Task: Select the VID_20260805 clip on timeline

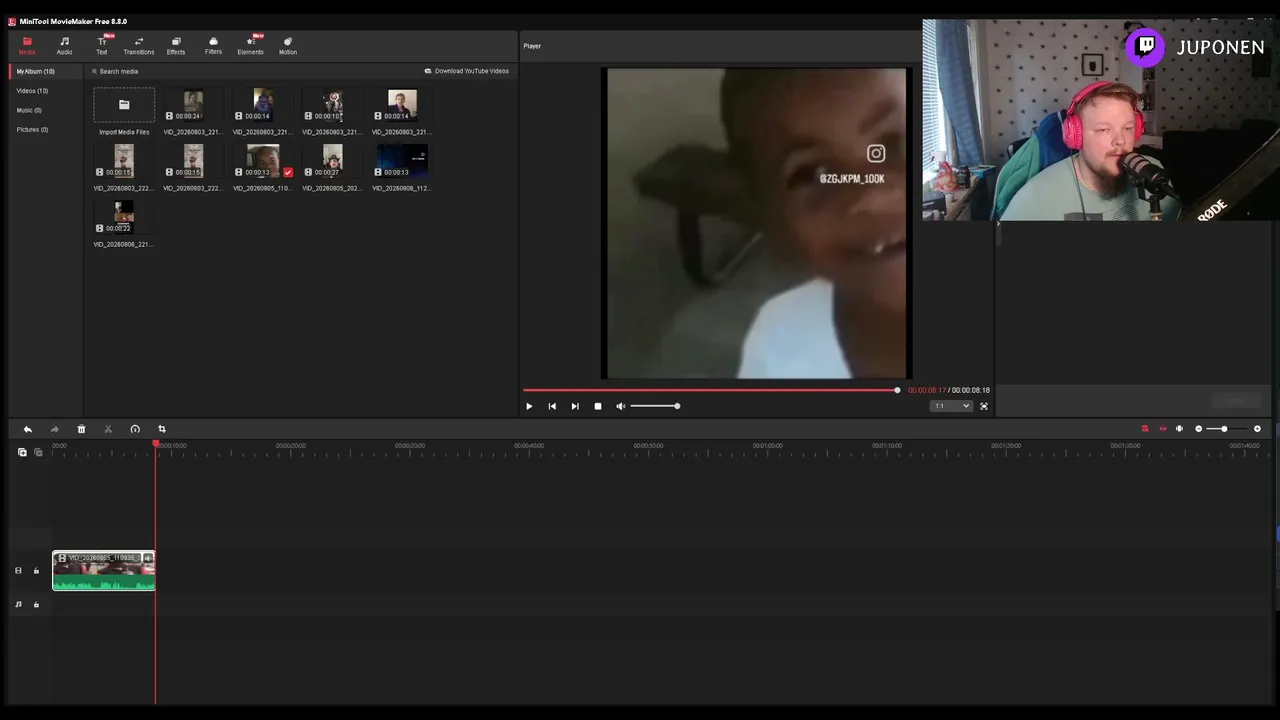Action: [x=104, y=571]
